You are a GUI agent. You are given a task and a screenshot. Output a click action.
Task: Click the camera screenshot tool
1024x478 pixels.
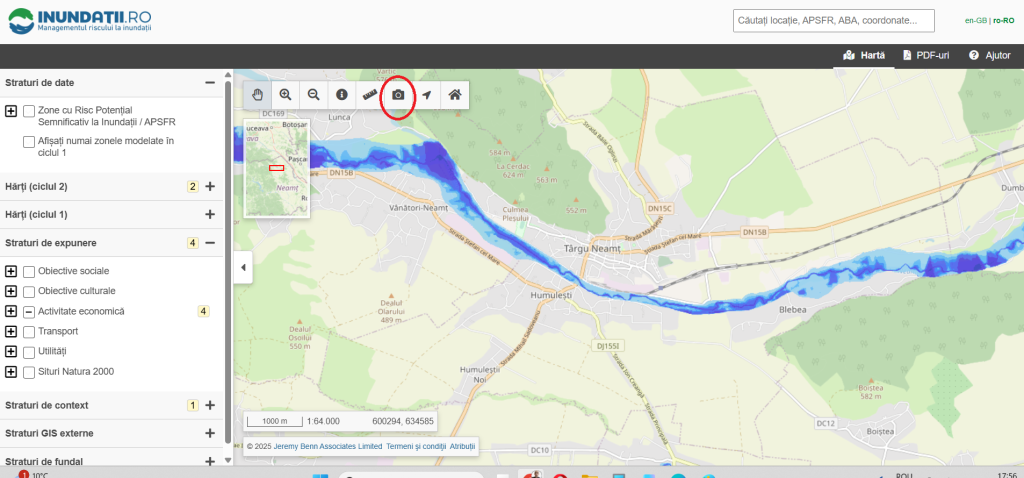tap(398, 95)
